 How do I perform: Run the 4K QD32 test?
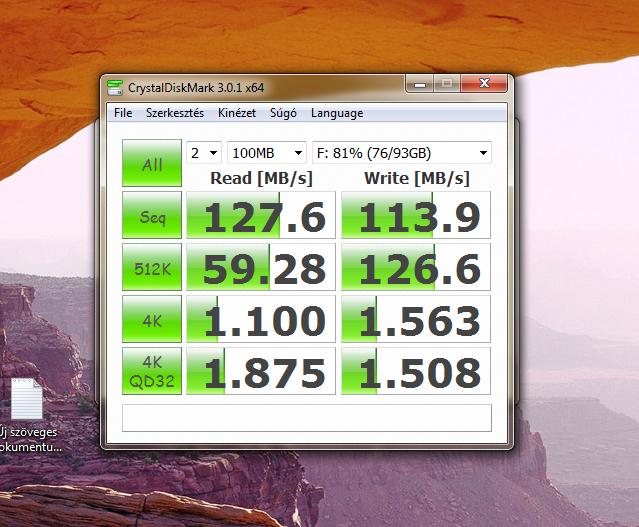pyautogui.click(x=152, y=371)
